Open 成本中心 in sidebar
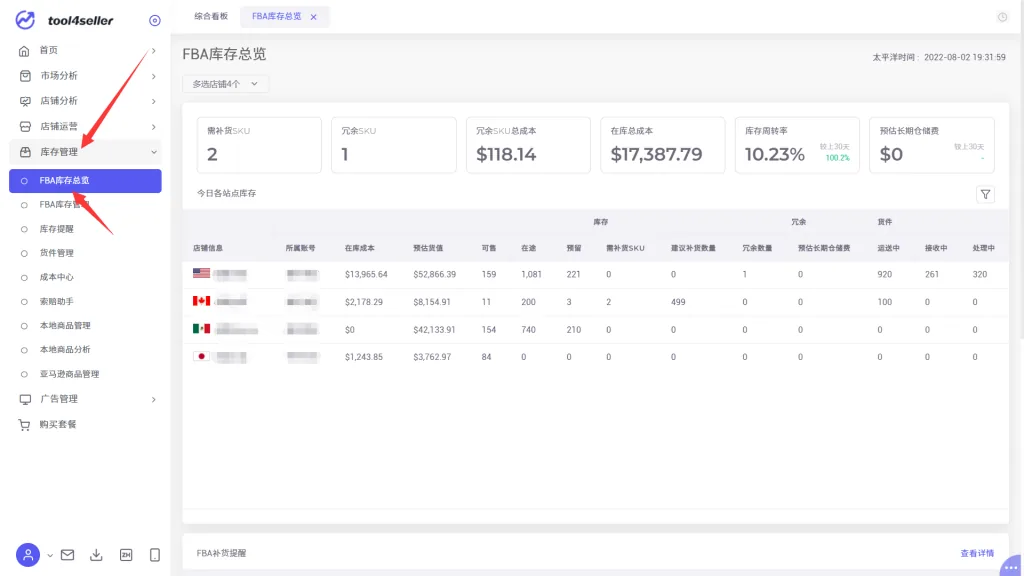 [57, 277]
